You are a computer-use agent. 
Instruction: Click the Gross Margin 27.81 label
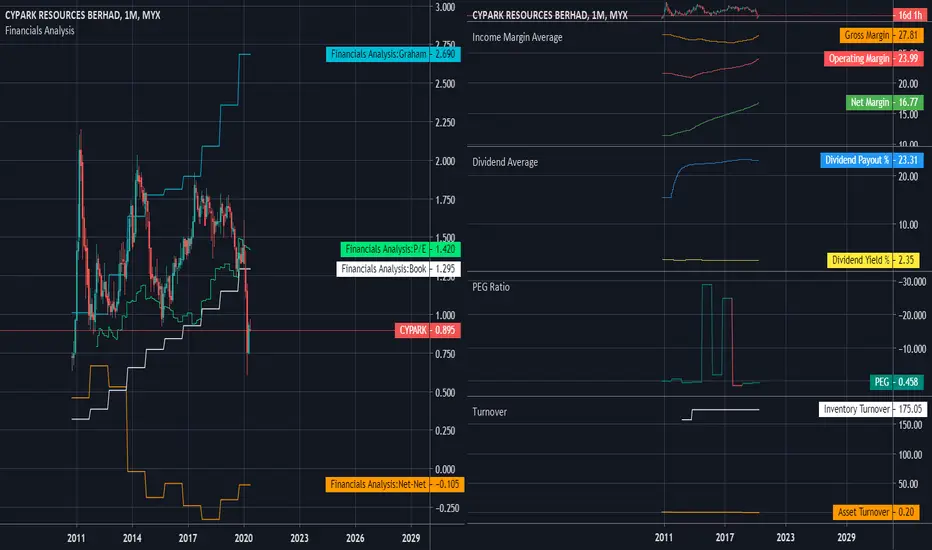(881, 35)
